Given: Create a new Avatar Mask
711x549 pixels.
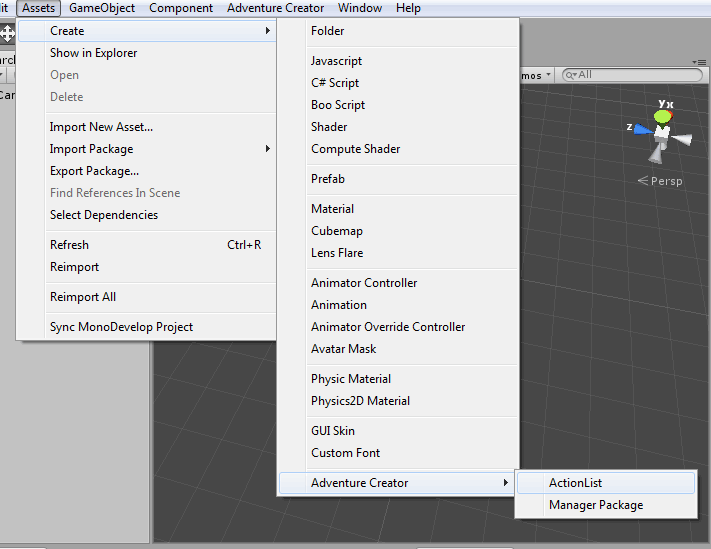Looking at the screenshot, I should click(x=398, y=349).
